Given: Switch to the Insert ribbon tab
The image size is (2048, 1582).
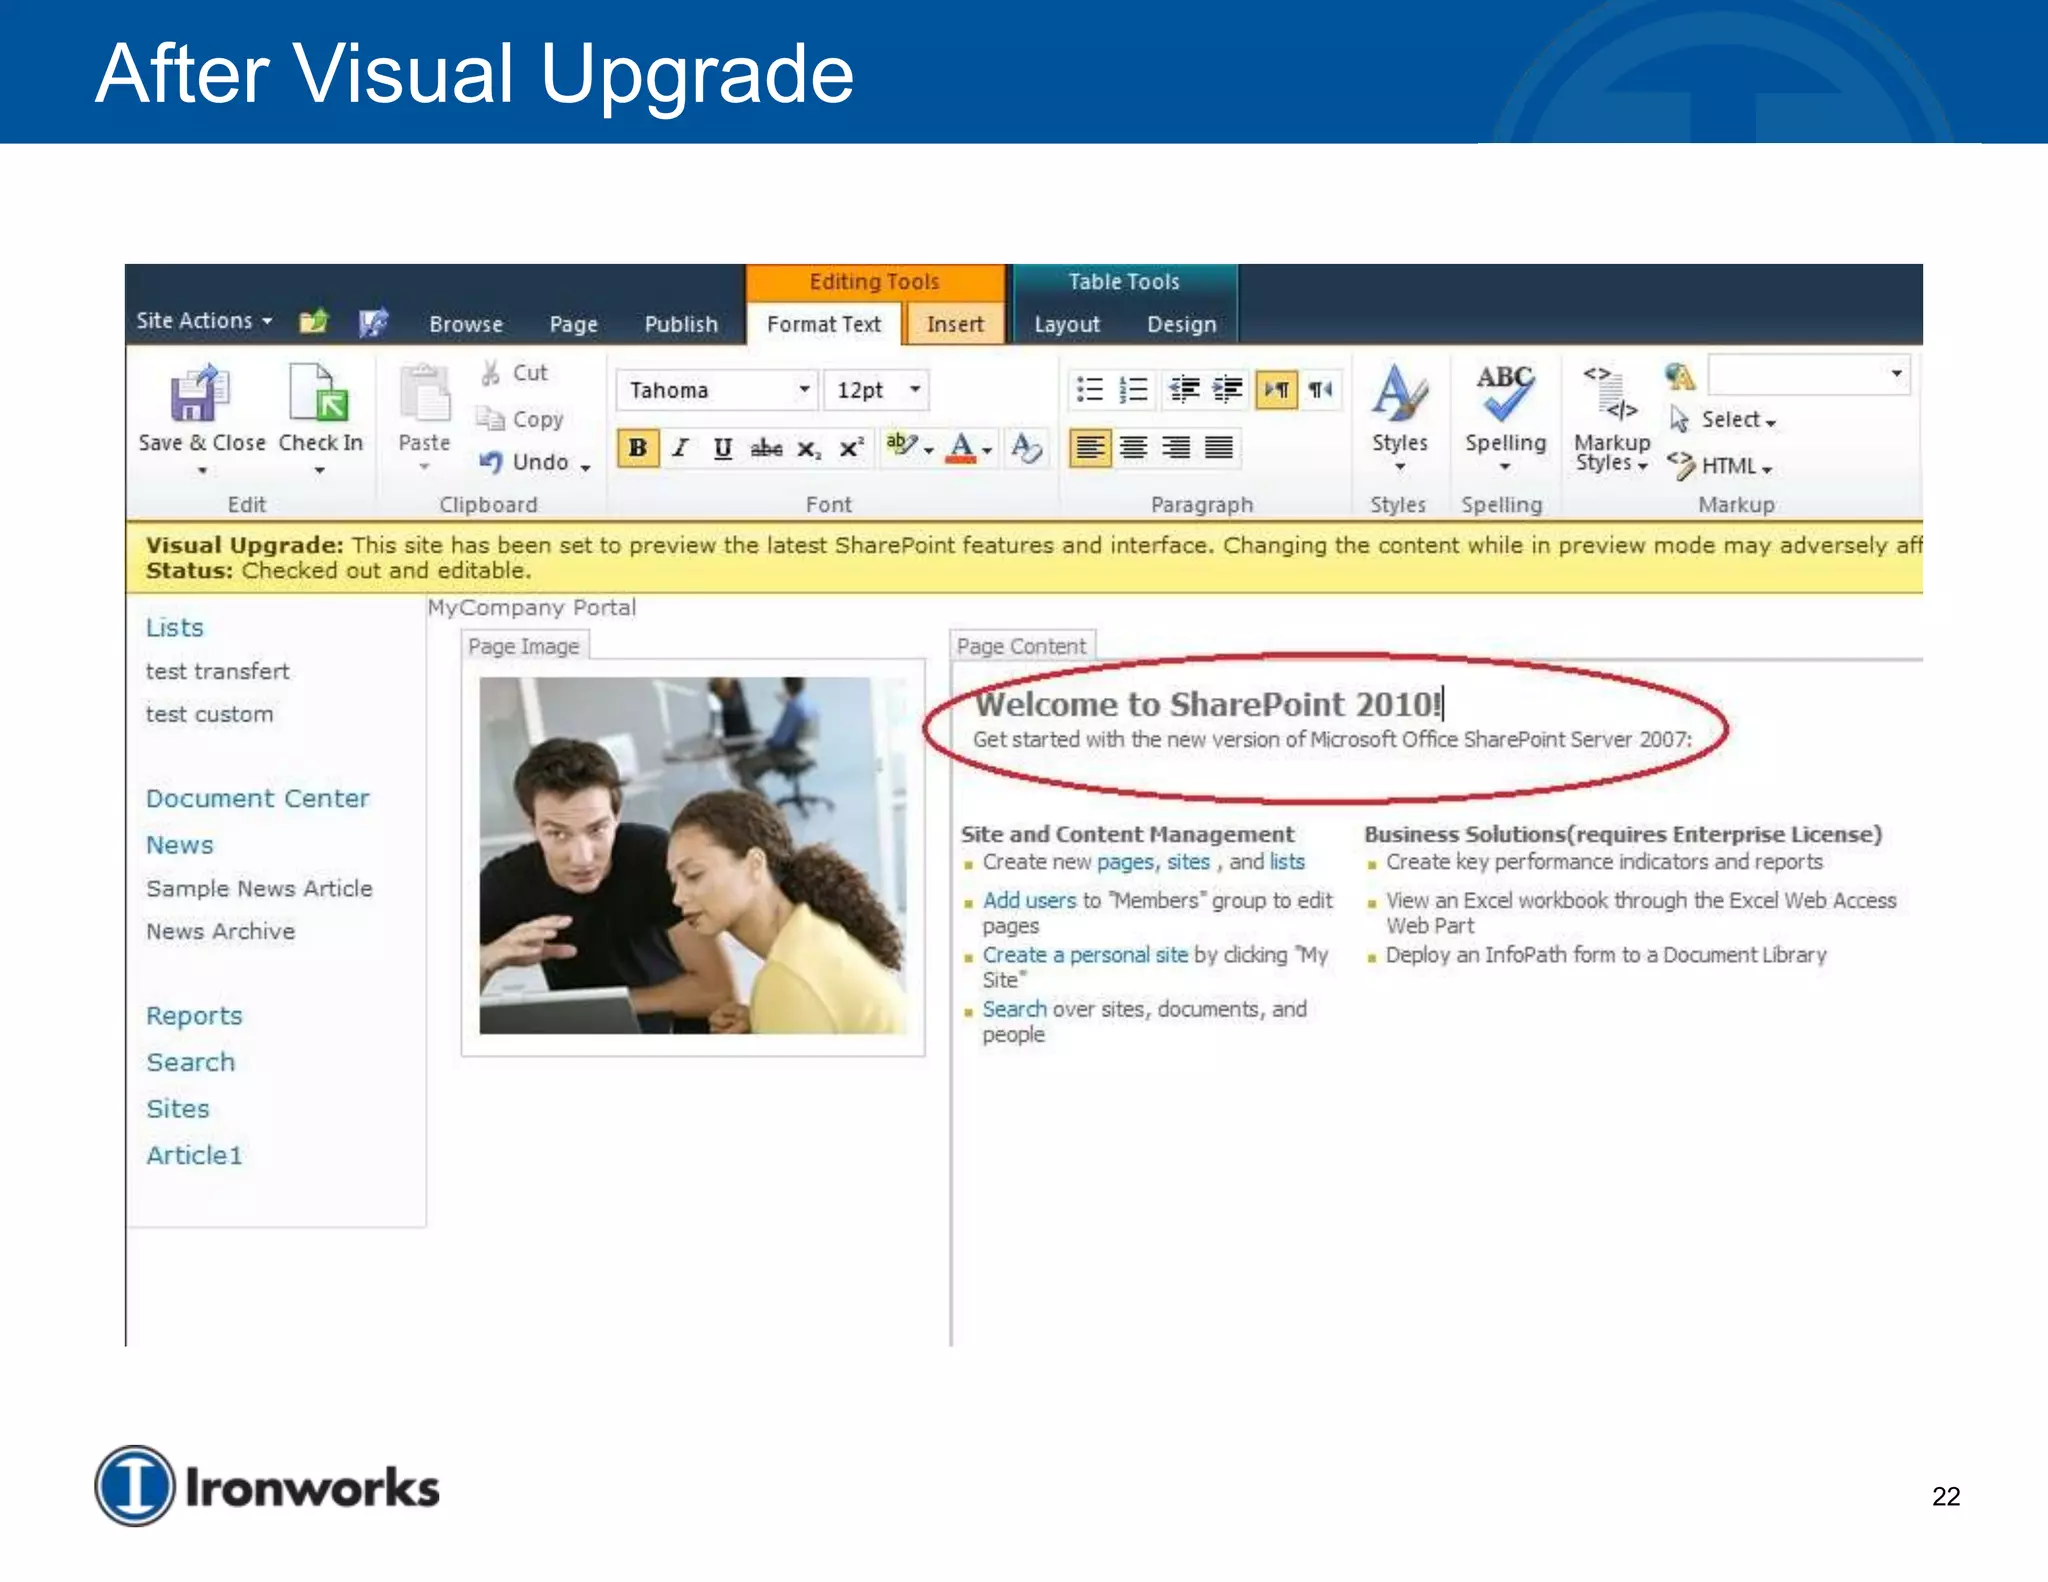Looking at the screenshot, I should [954, 324].
